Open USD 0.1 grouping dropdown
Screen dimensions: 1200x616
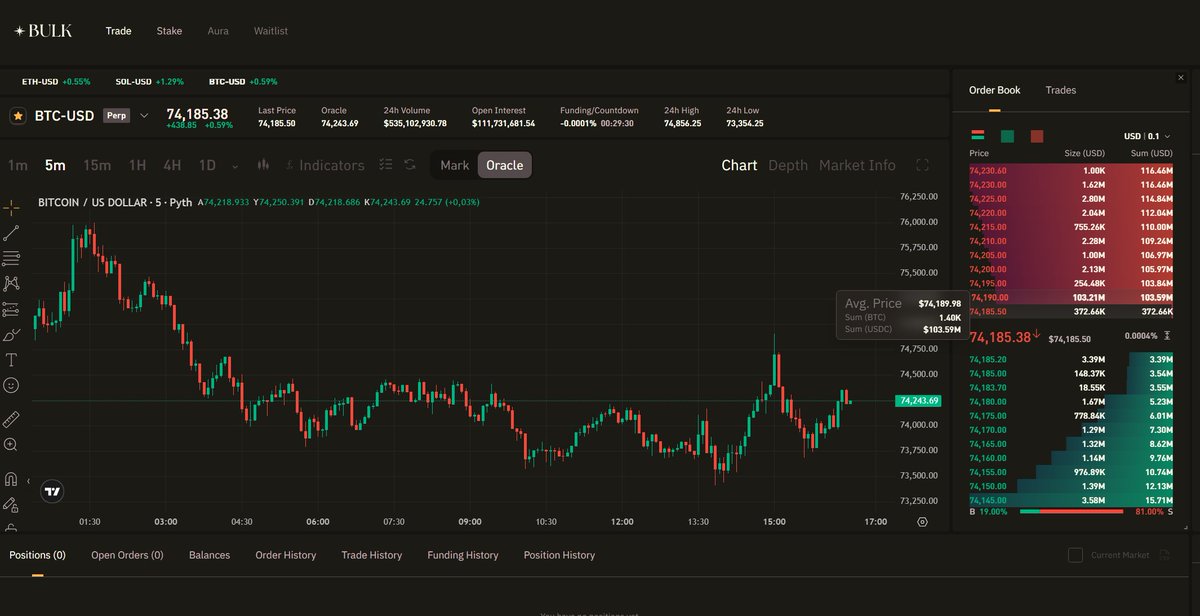[x=1147, y=136]
